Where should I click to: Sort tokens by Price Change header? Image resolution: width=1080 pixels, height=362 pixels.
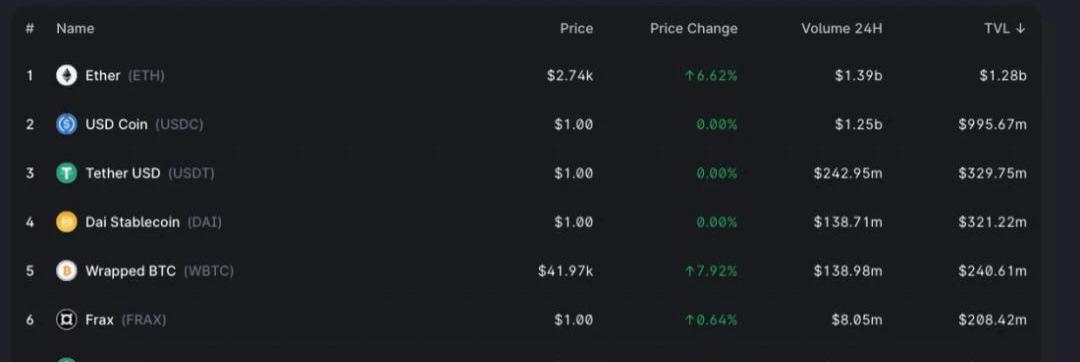click(694, 29)
